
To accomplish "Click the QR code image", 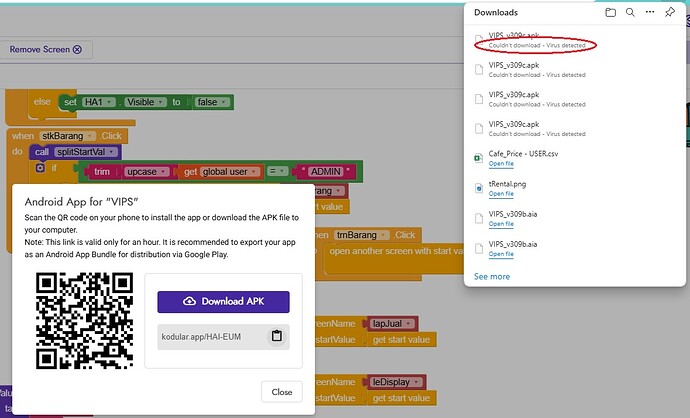I will 84,320.
